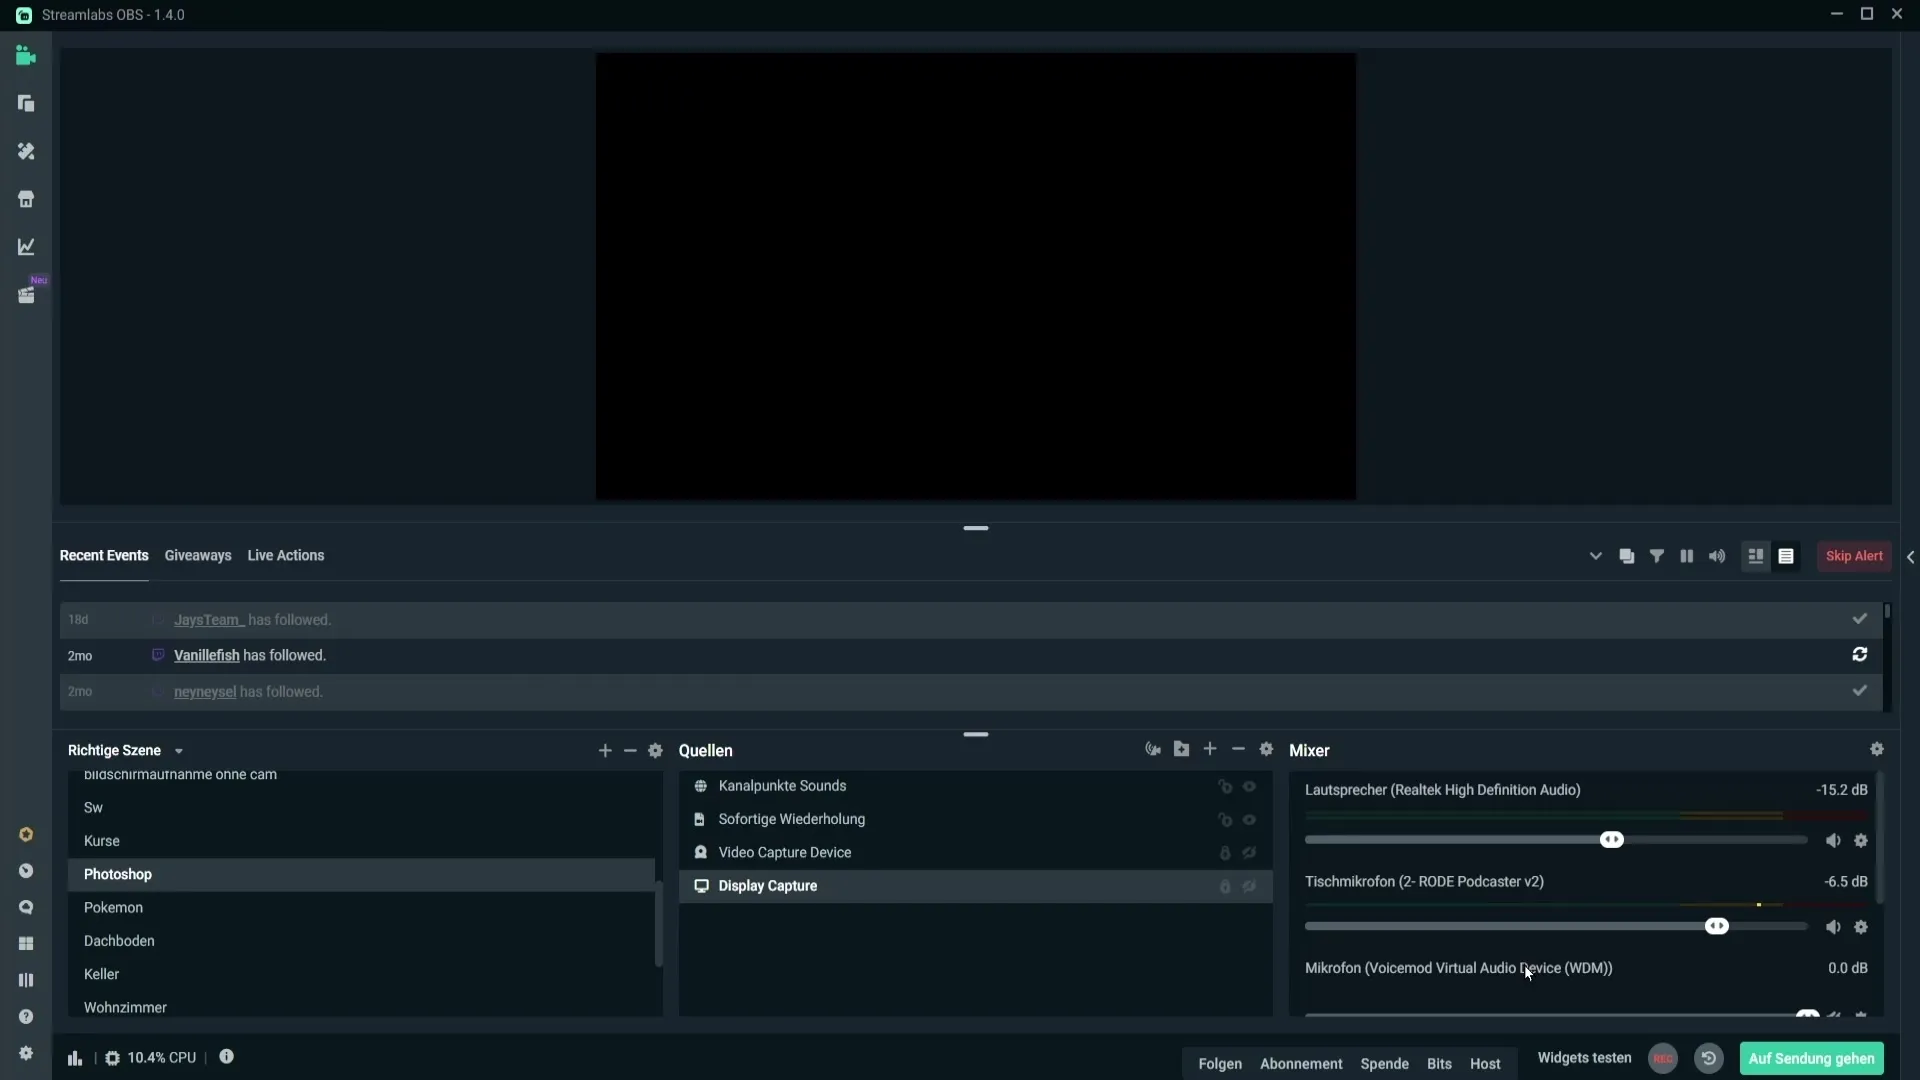
Task: Click the Scenes panel settings gear
Action: click(654, 750)
